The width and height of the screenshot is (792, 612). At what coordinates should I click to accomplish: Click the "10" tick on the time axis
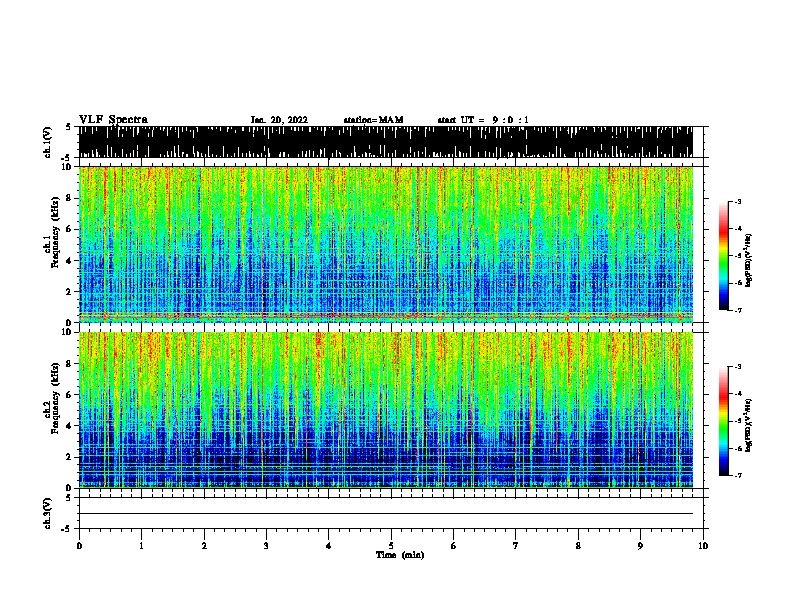click(703, 546)
